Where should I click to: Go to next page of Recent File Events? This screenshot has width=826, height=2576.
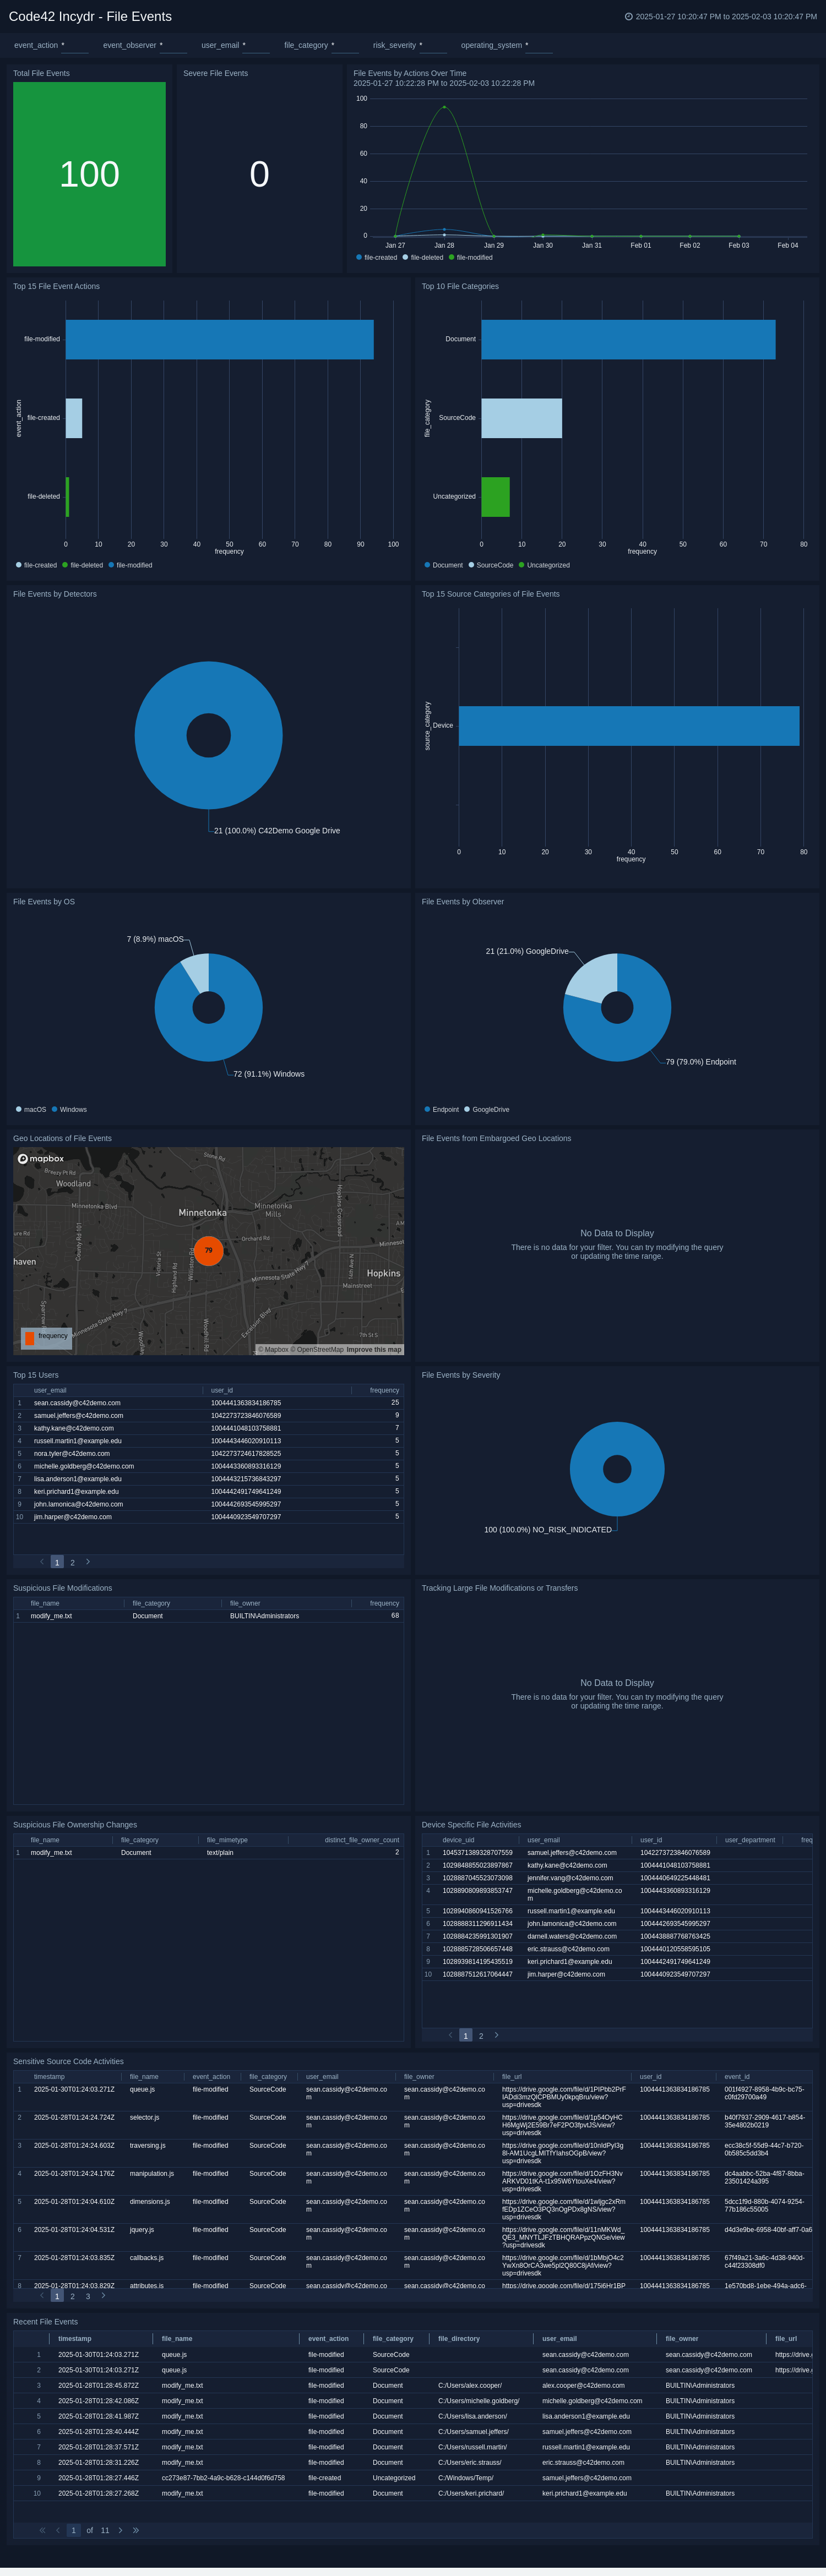coord(120,2529)
